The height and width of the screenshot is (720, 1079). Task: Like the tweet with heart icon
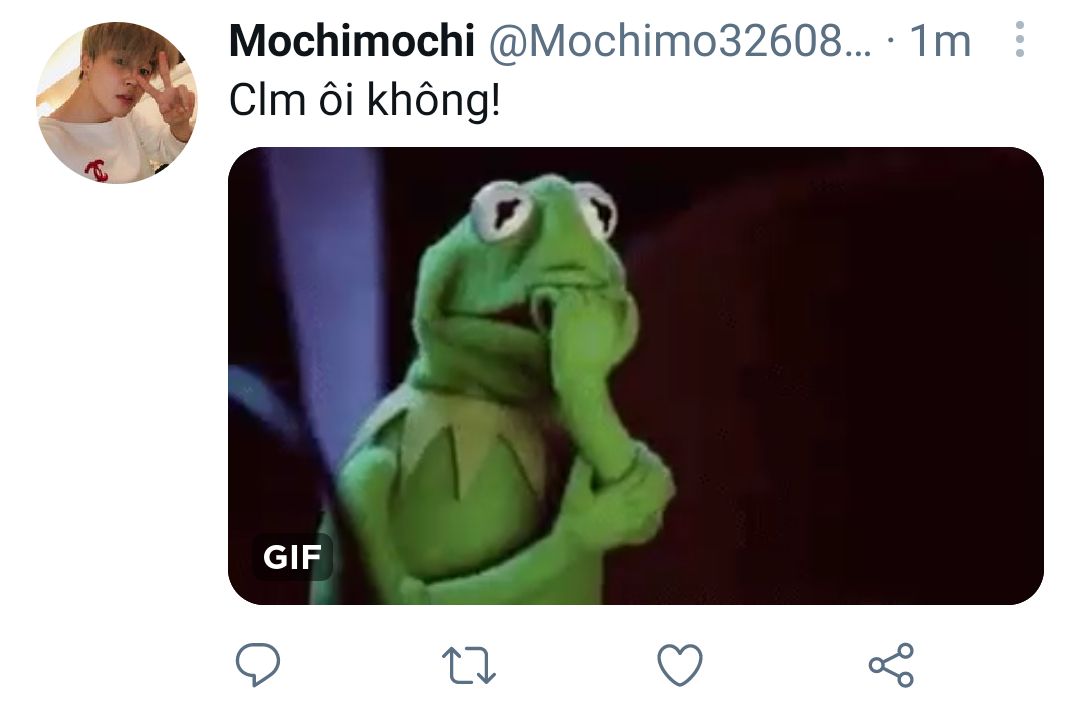click(680, 664)
